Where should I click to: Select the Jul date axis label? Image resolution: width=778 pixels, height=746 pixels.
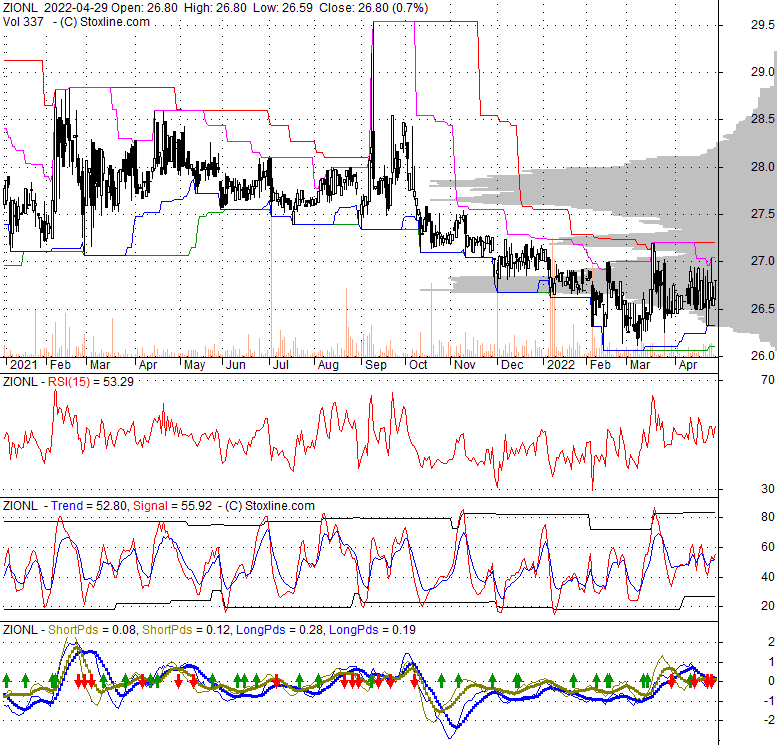281,365
